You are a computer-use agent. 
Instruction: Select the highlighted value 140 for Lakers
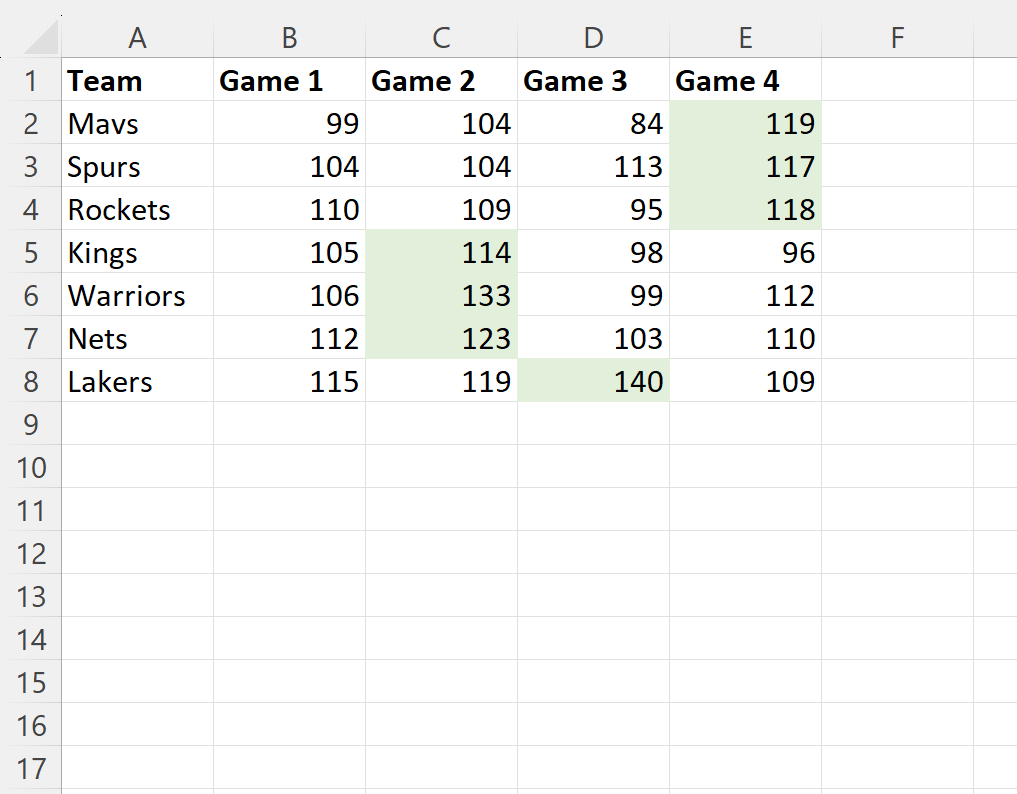(x=593, y=381)
